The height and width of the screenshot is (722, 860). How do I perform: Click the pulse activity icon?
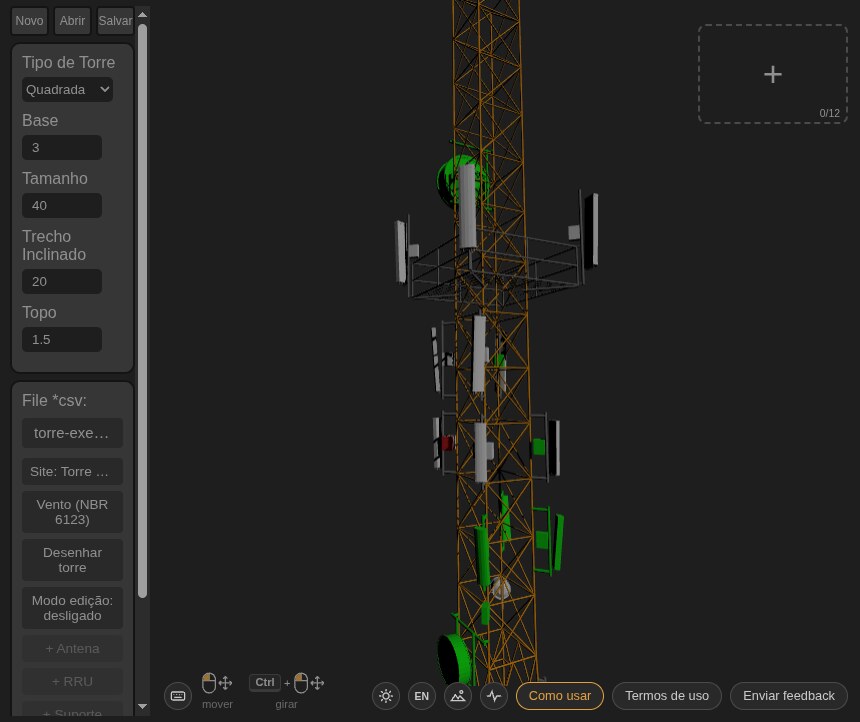coord(494,696)
